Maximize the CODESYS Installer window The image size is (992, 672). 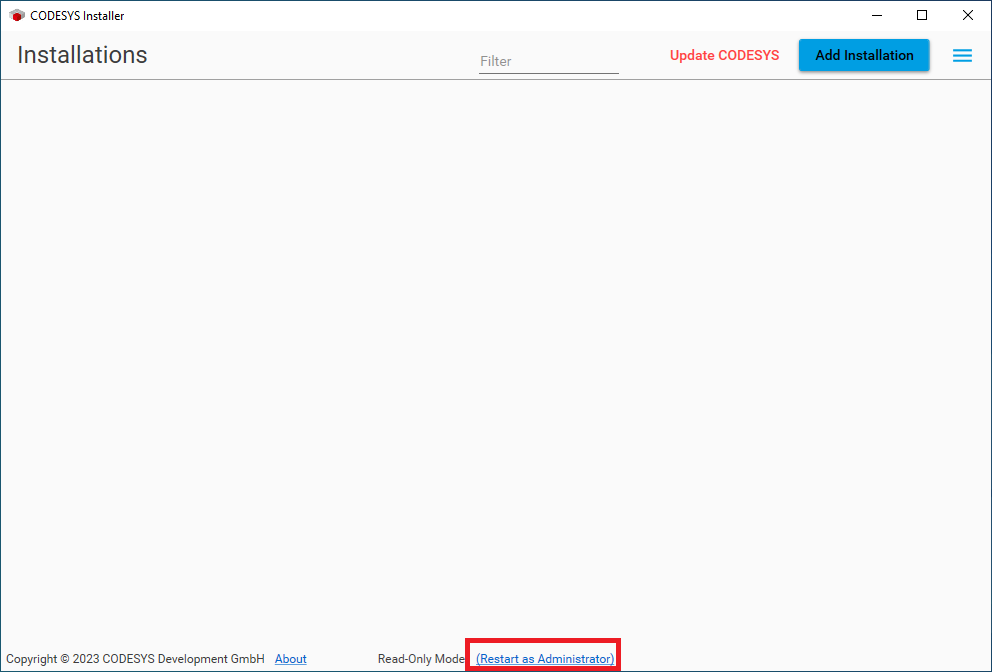(x=922, y=16)
